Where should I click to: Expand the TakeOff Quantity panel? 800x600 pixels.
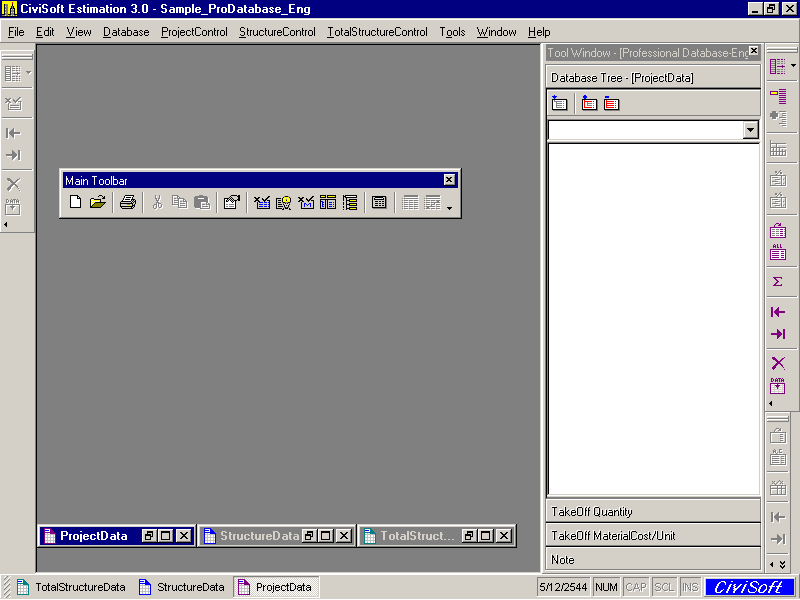653,511
